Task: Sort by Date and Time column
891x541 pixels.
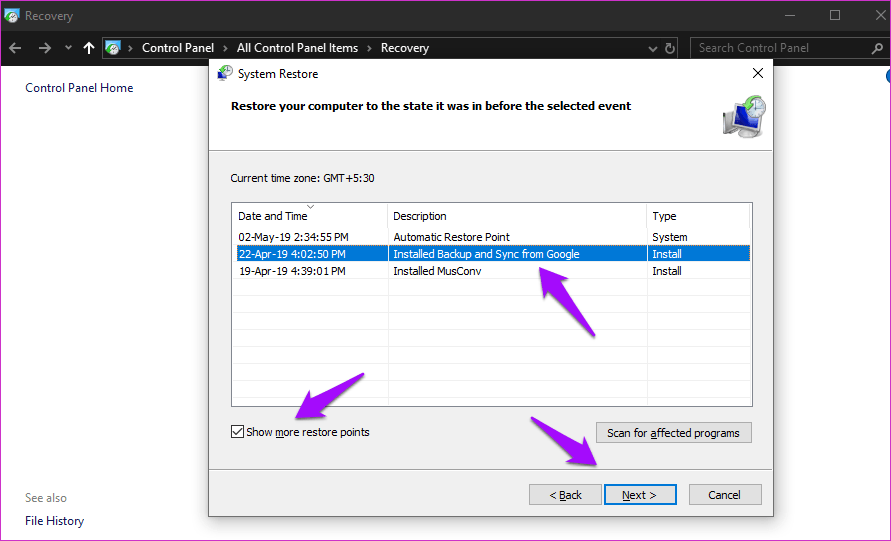Action: click(310, 216)
